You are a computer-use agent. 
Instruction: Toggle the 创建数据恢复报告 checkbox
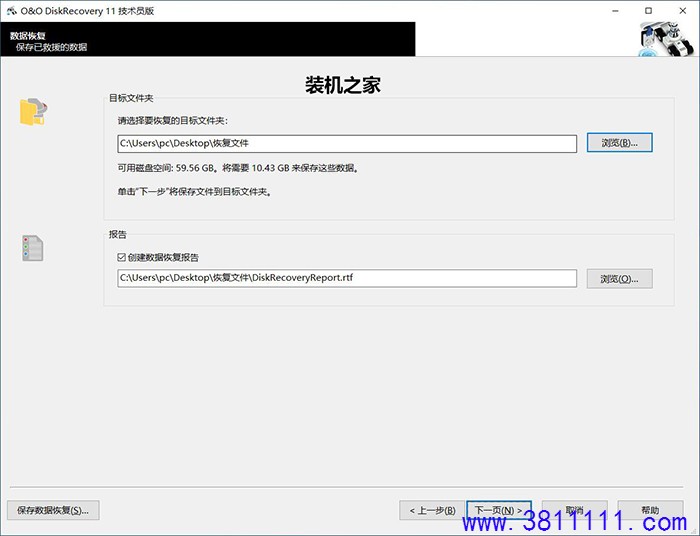121,258
